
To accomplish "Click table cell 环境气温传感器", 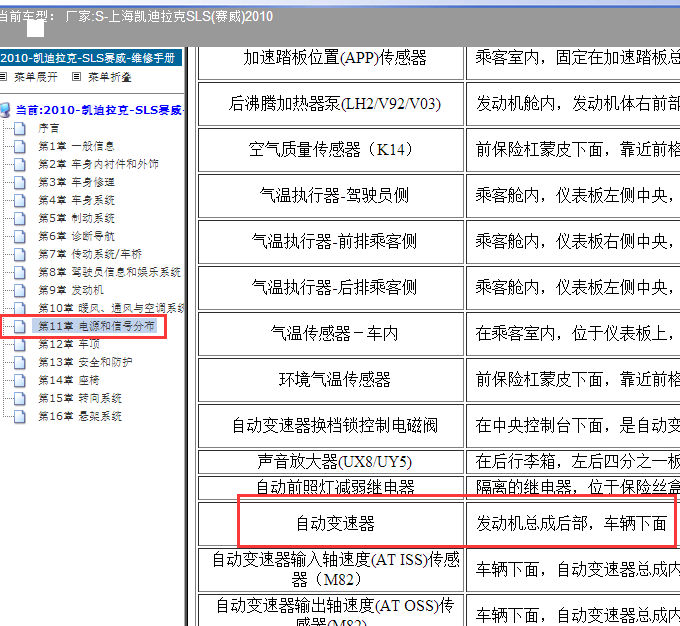I will pyautogui.click(x=331, y=380).
